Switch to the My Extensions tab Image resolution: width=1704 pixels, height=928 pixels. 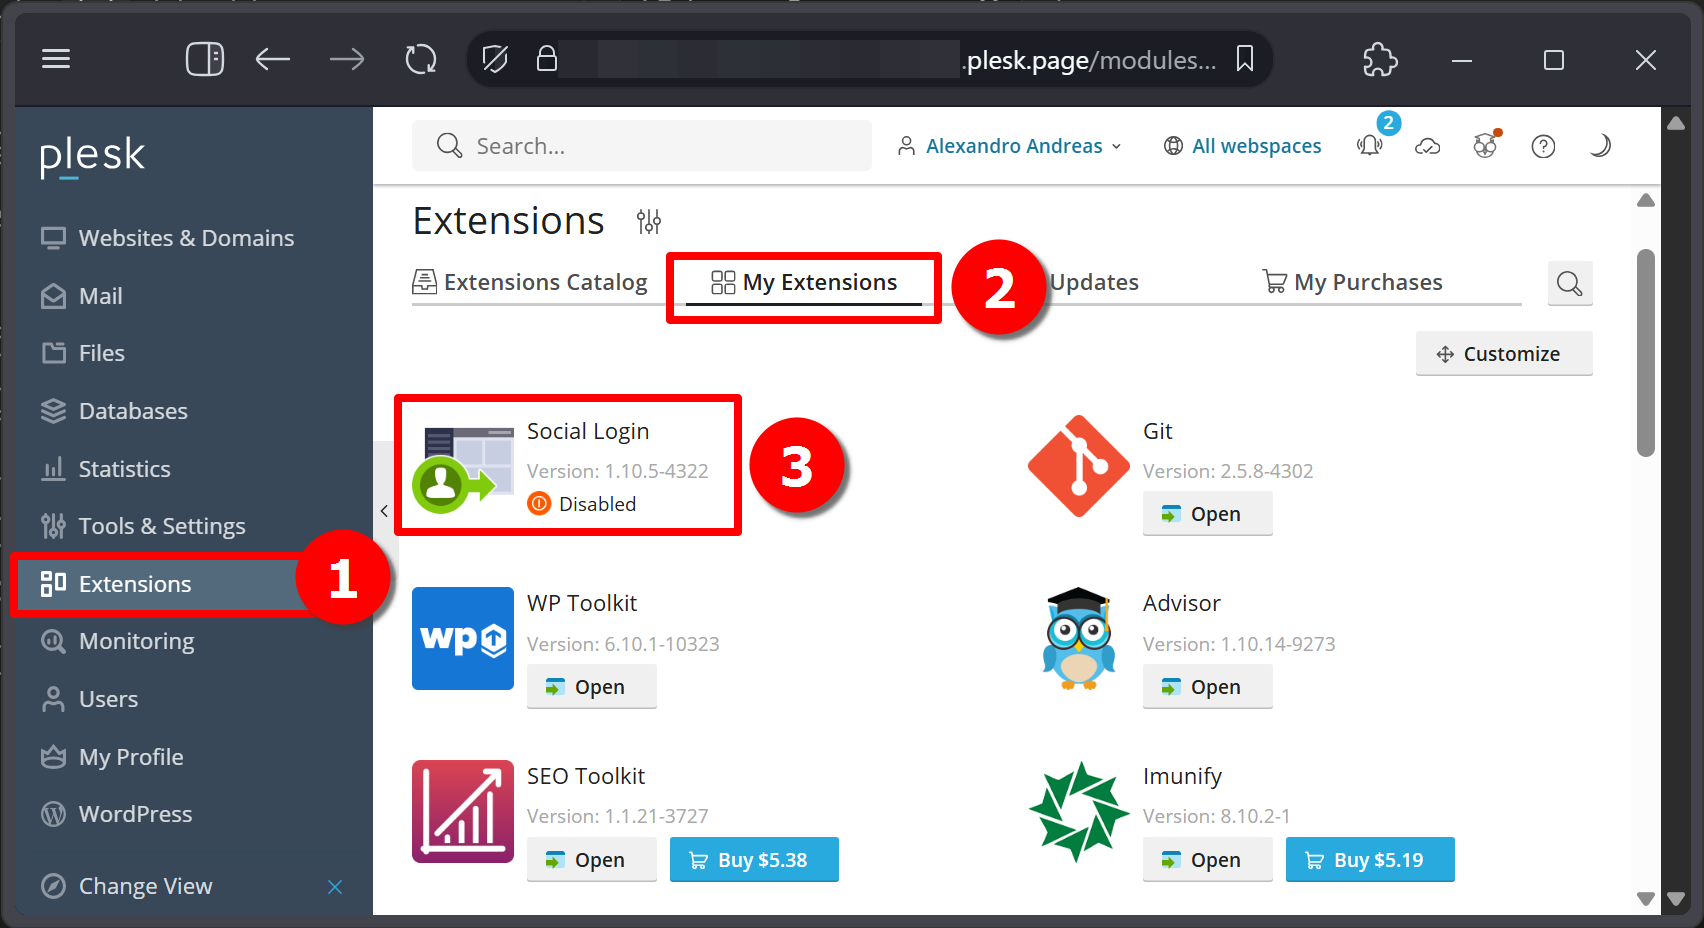(804, 283)
